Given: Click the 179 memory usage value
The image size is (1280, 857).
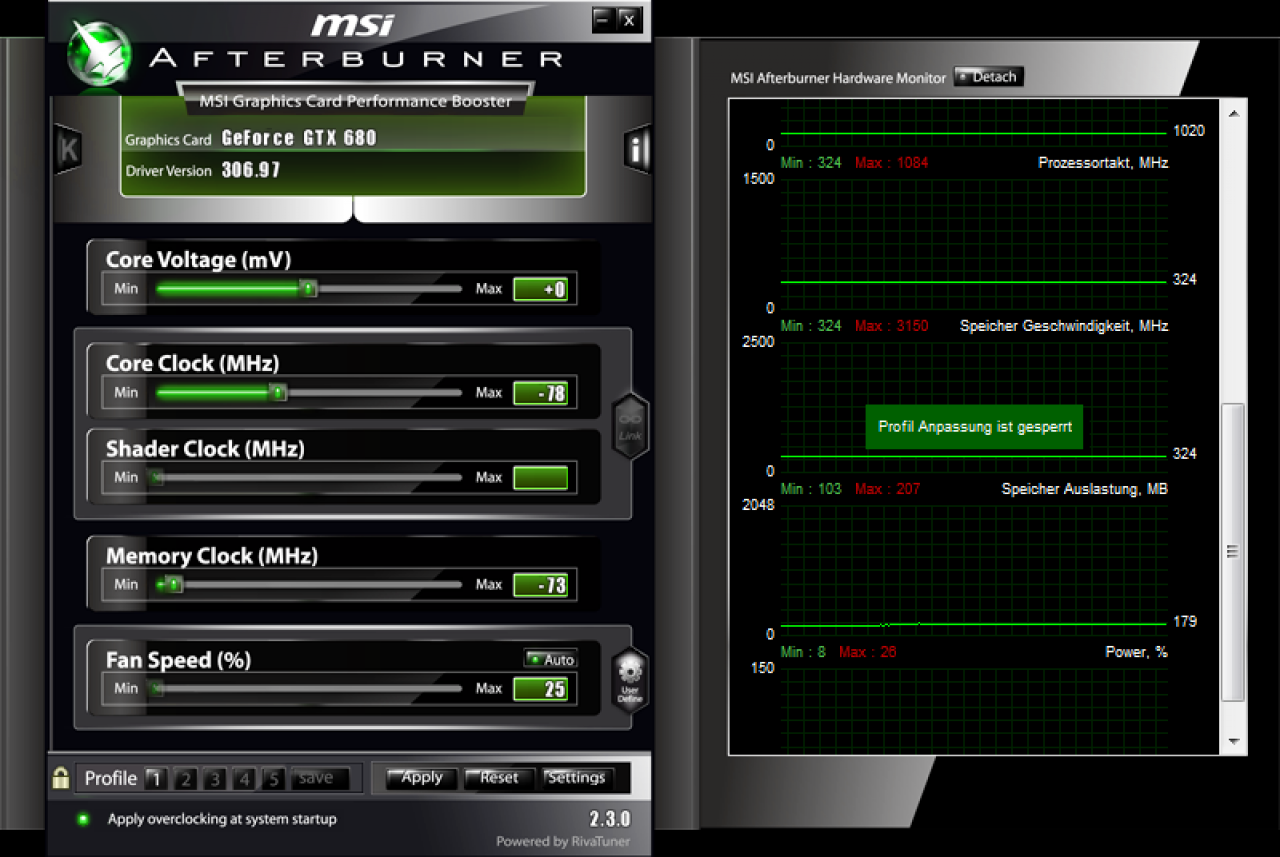Looking at the screenshot, I should [1185, 621].
